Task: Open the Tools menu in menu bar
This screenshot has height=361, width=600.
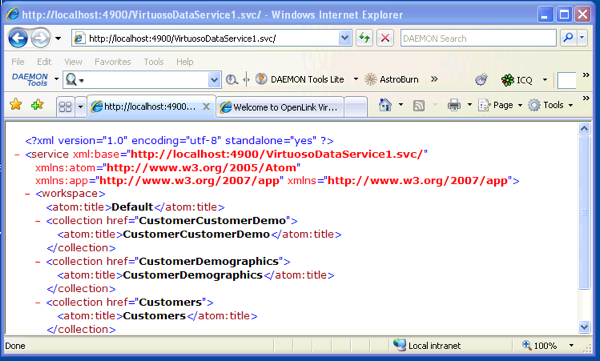Action: coord(153,62)
